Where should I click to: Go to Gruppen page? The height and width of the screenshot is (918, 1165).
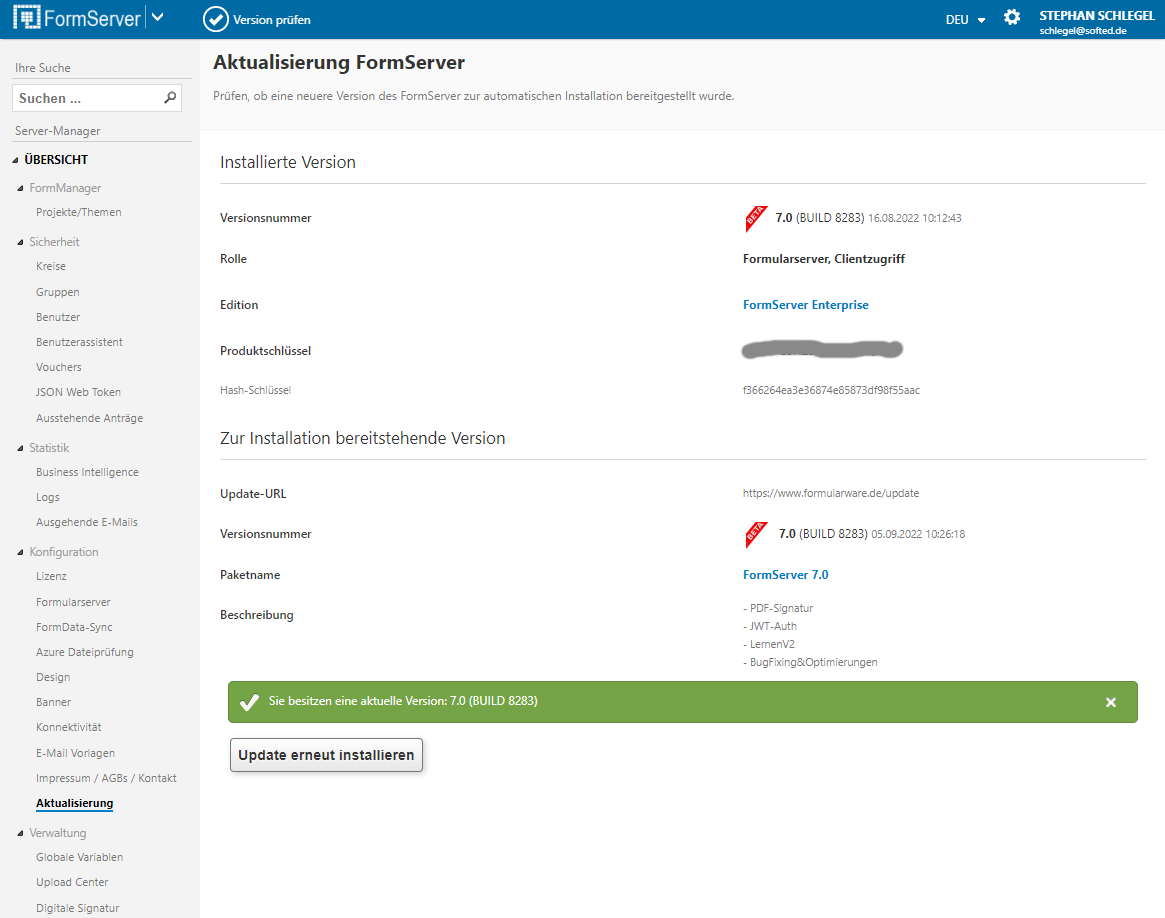[58, 293]
